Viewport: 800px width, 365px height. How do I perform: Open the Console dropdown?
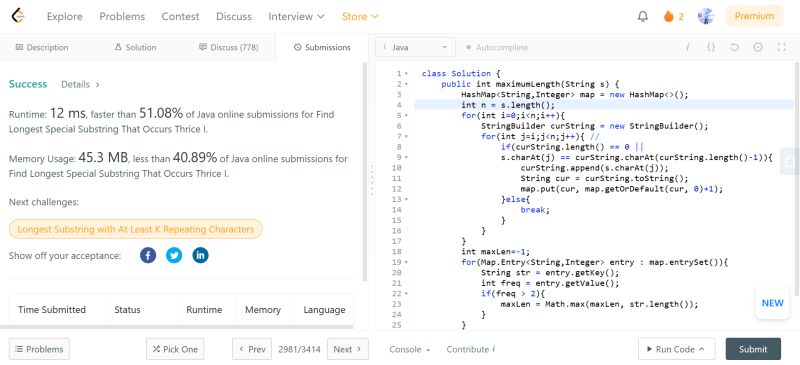coord(410,349)
